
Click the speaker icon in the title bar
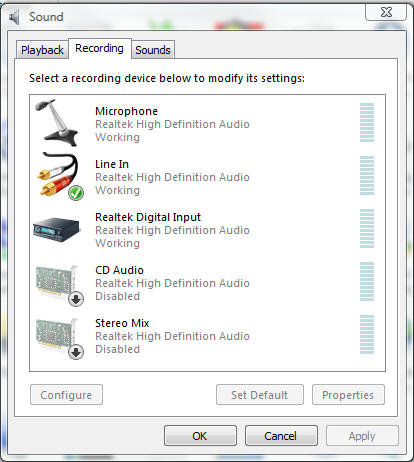14,17
